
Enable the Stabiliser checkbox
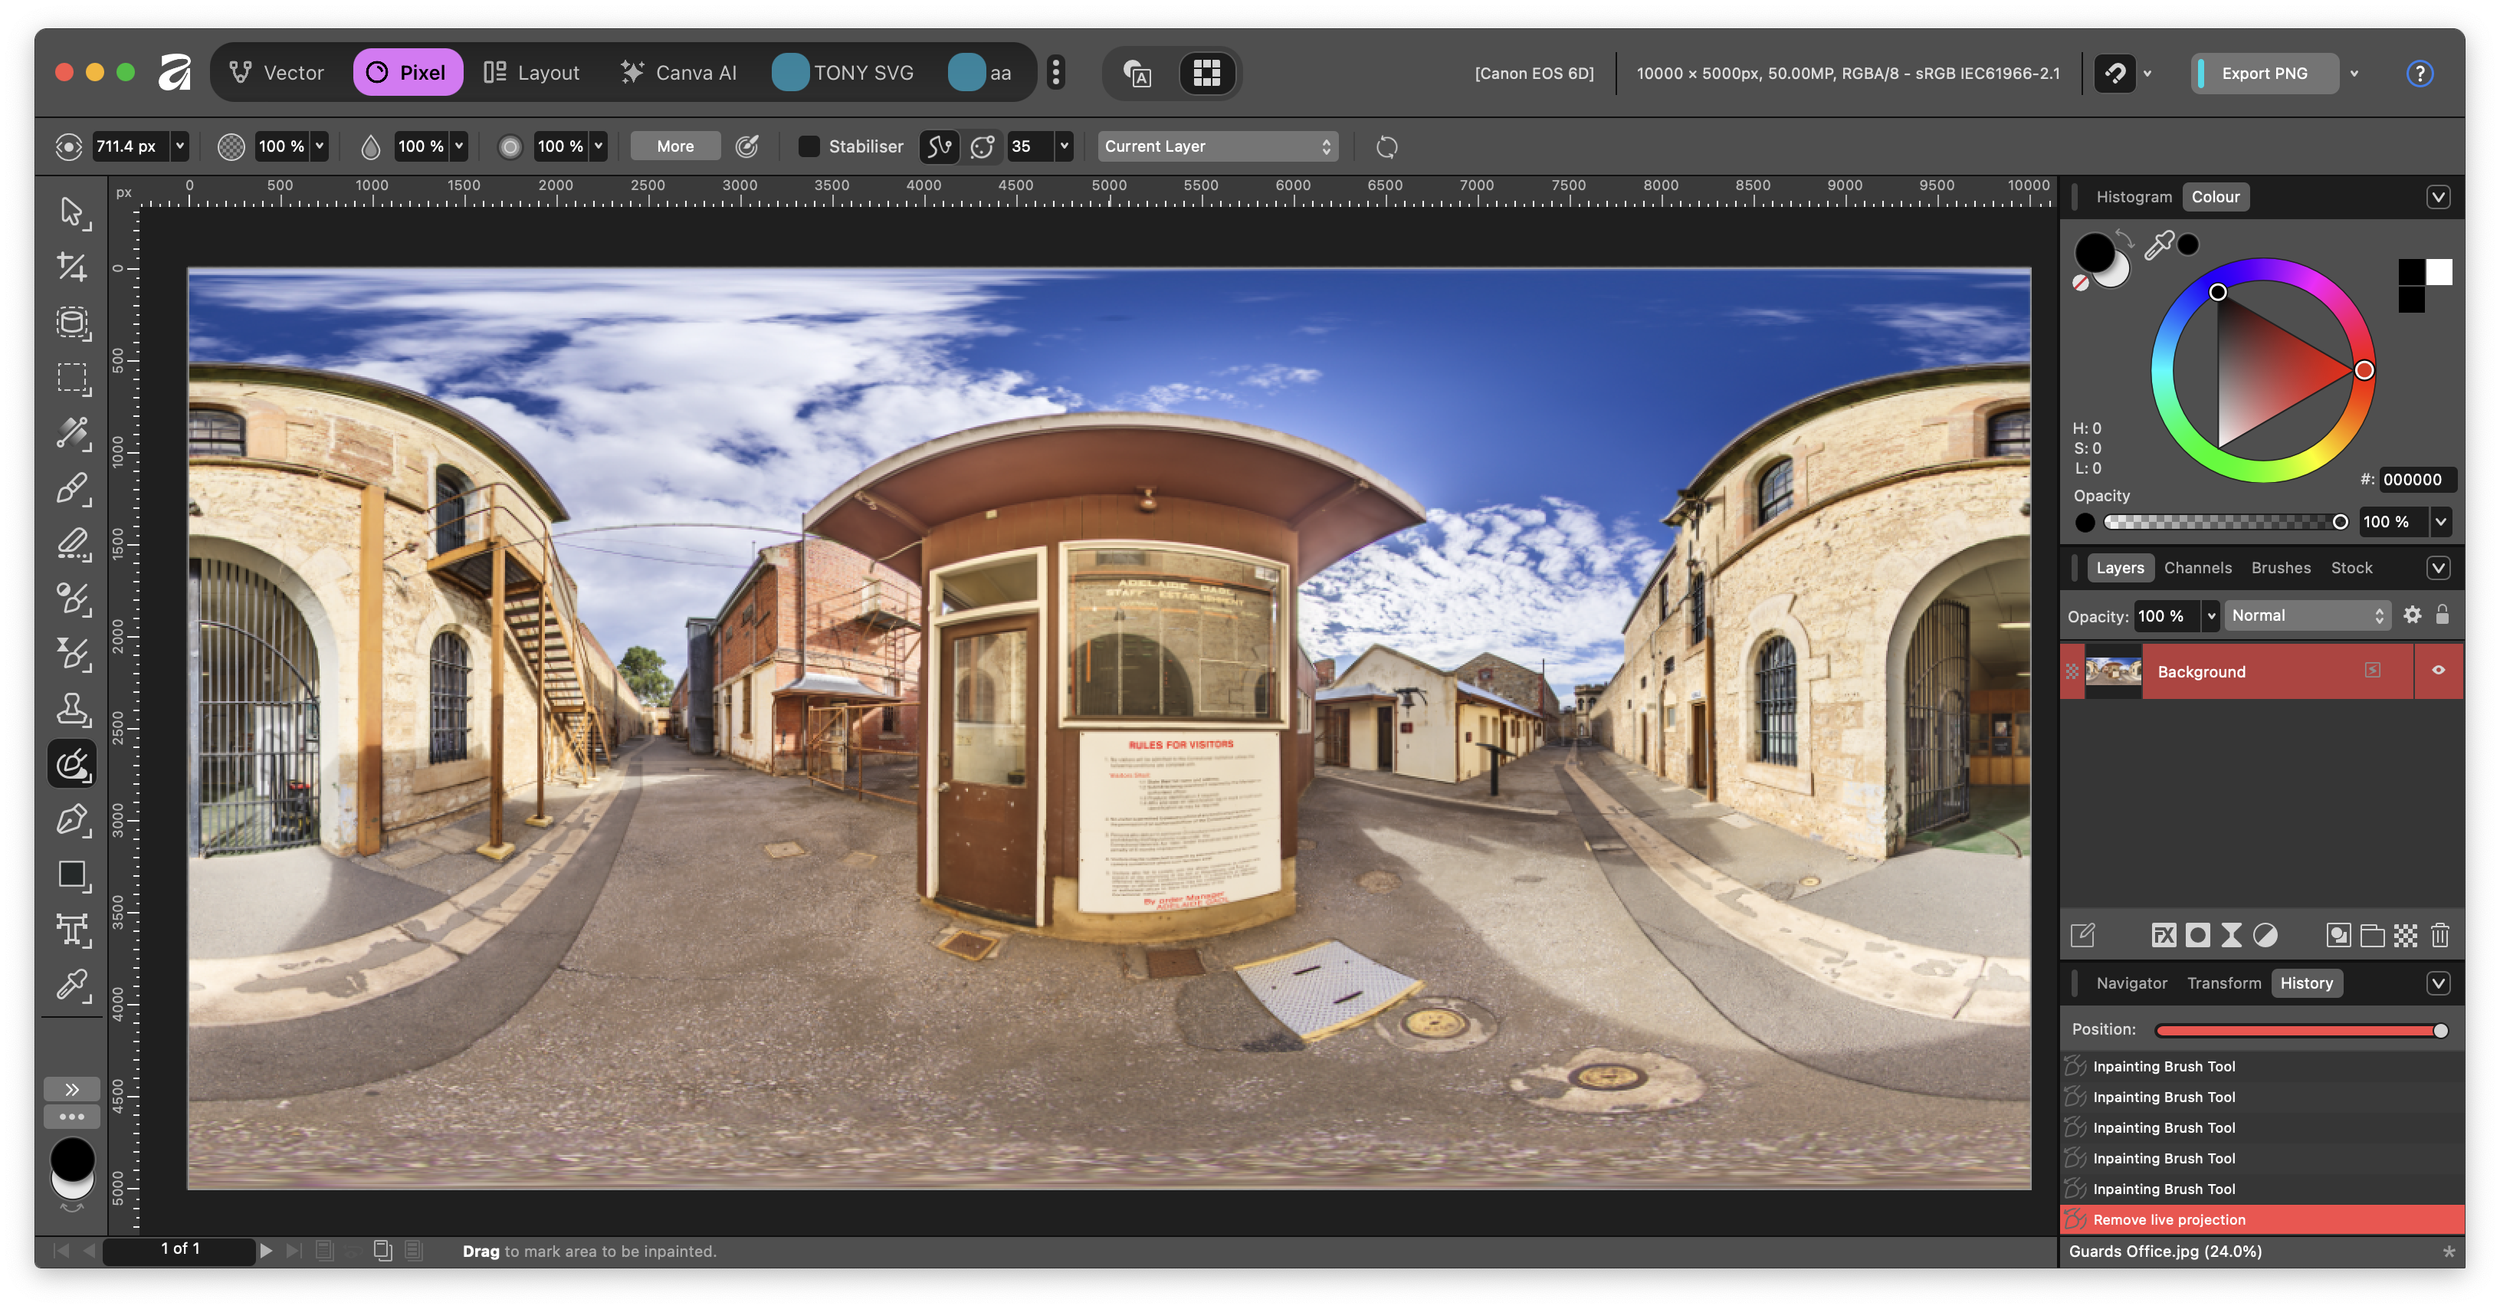(809, 146)
